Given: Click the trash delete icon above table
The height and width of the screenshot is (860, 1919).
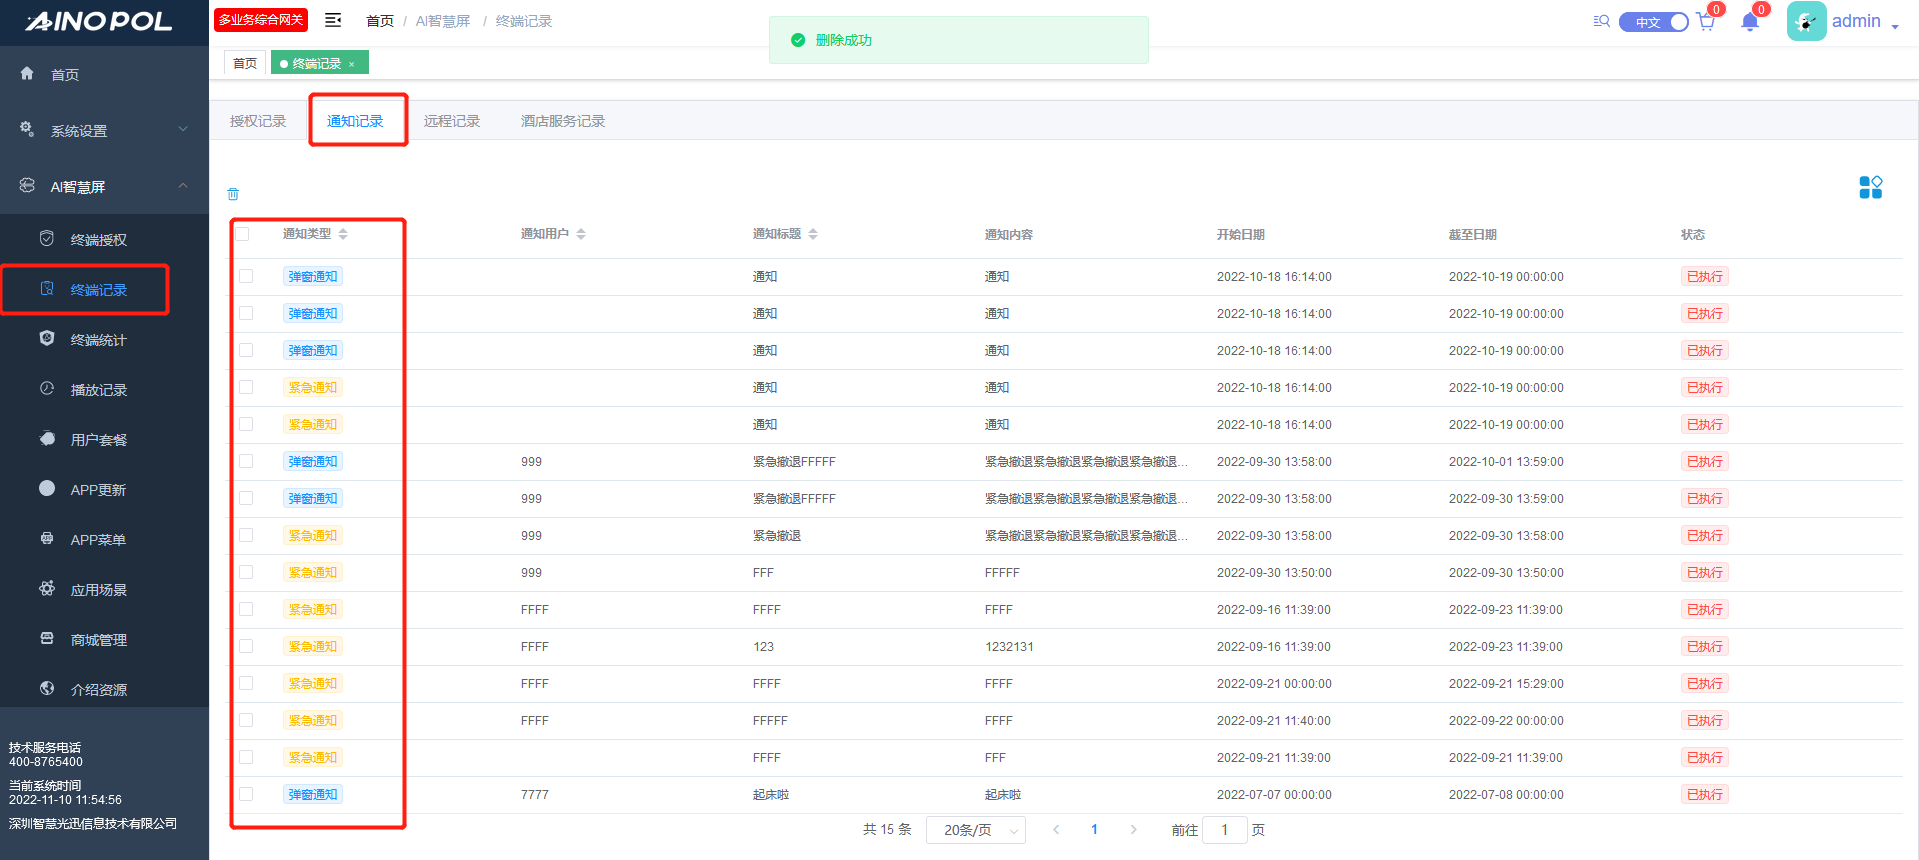Looking at the screenshot, I should point(233,194).
